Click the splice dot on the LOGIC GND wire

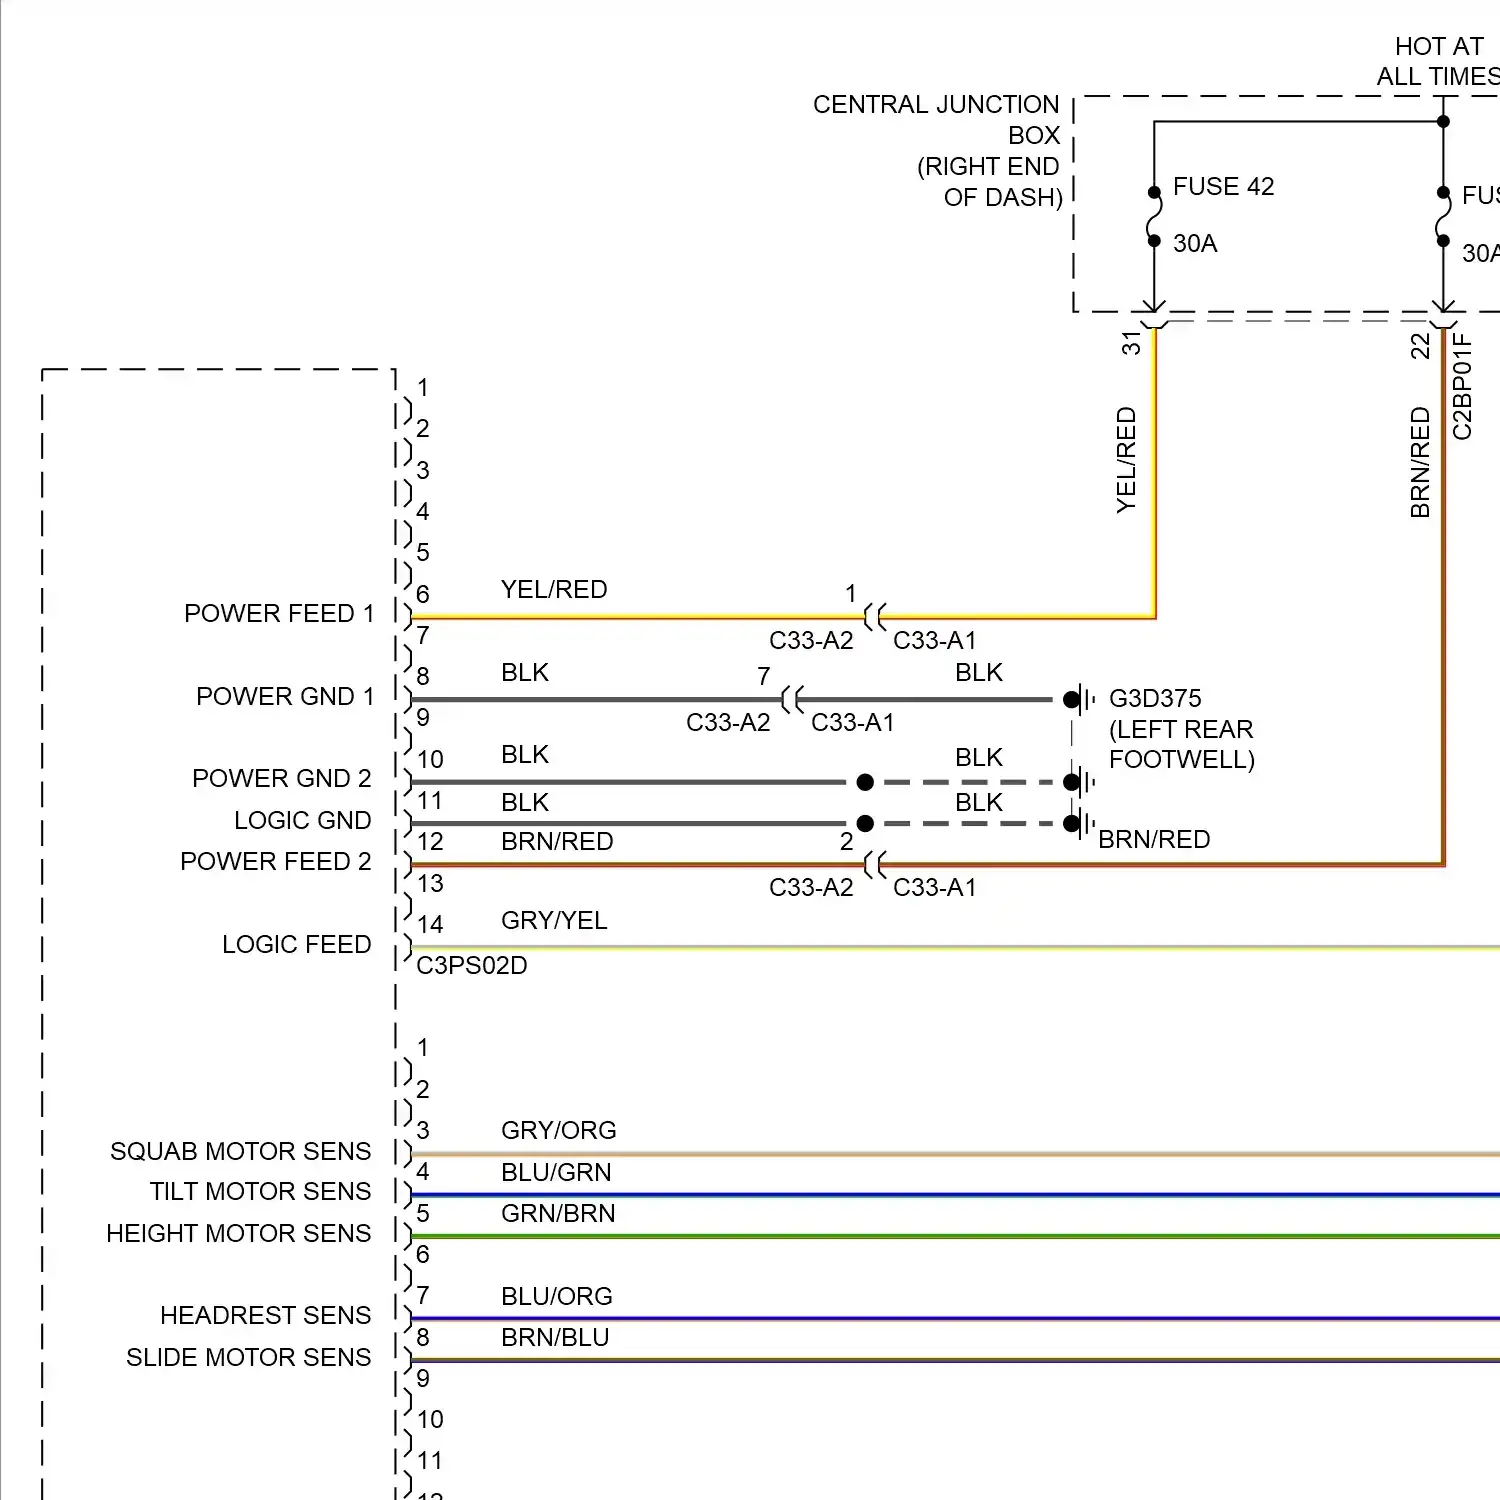pos(865,823)
